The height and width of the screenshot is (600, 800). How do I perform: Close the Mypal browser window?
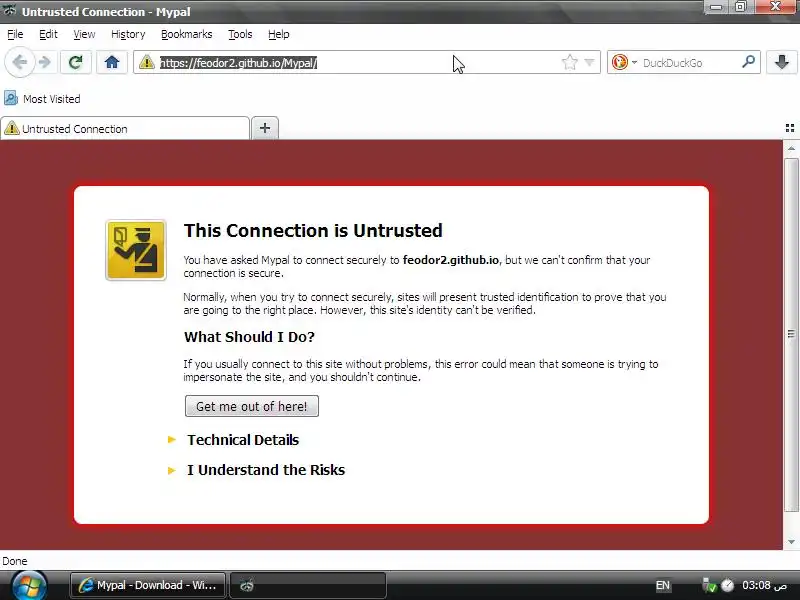tap(776, 7)
